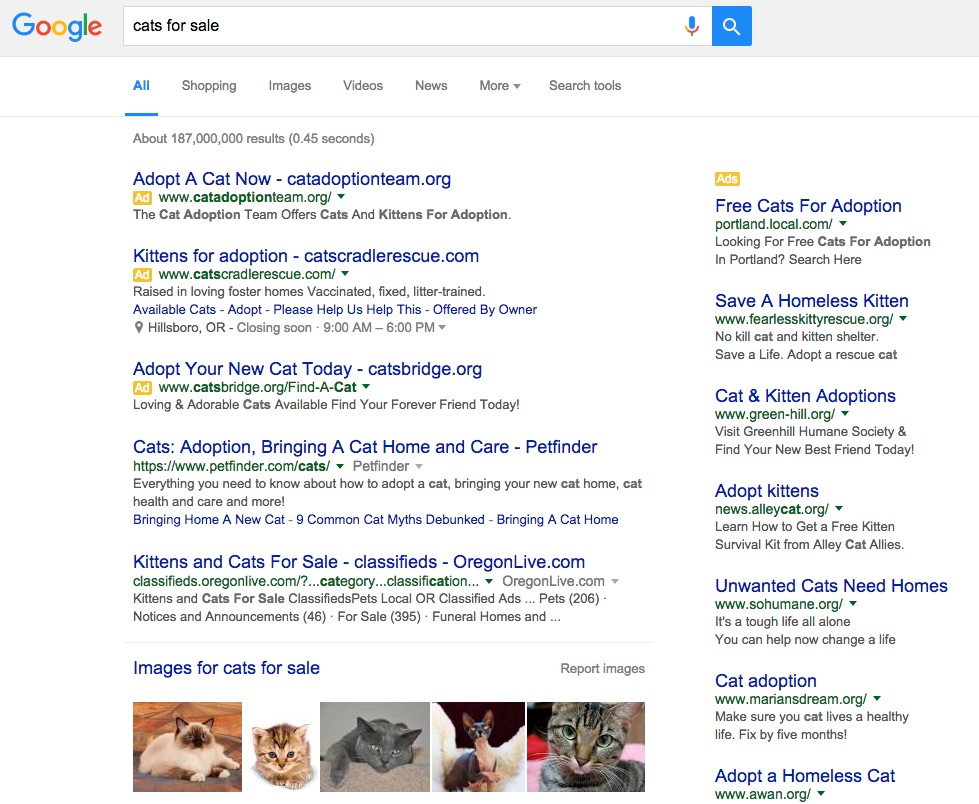Screen dimensions: 979x804
Task: Open the green-eyed tabby cat thumbnail
Action: coord(586,747)
